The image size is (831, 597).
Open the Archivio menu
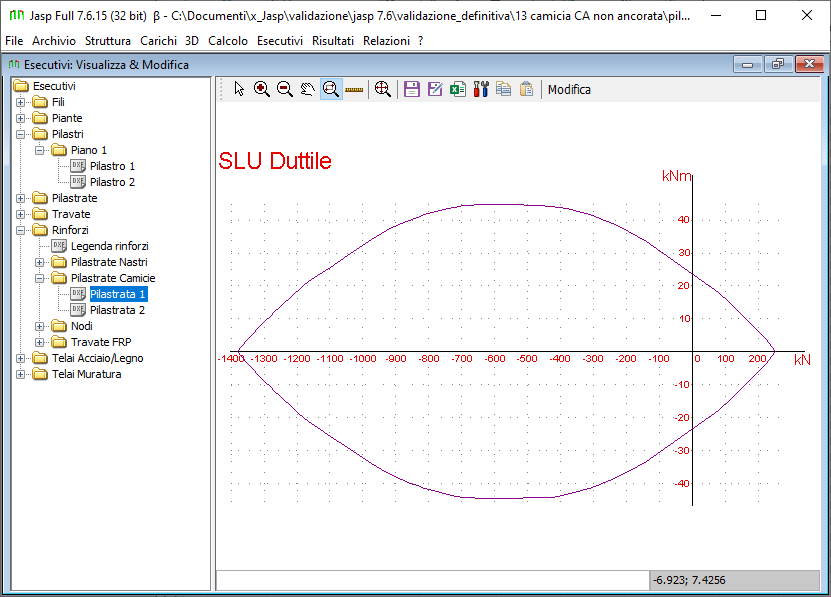click(x=54, y=41)
